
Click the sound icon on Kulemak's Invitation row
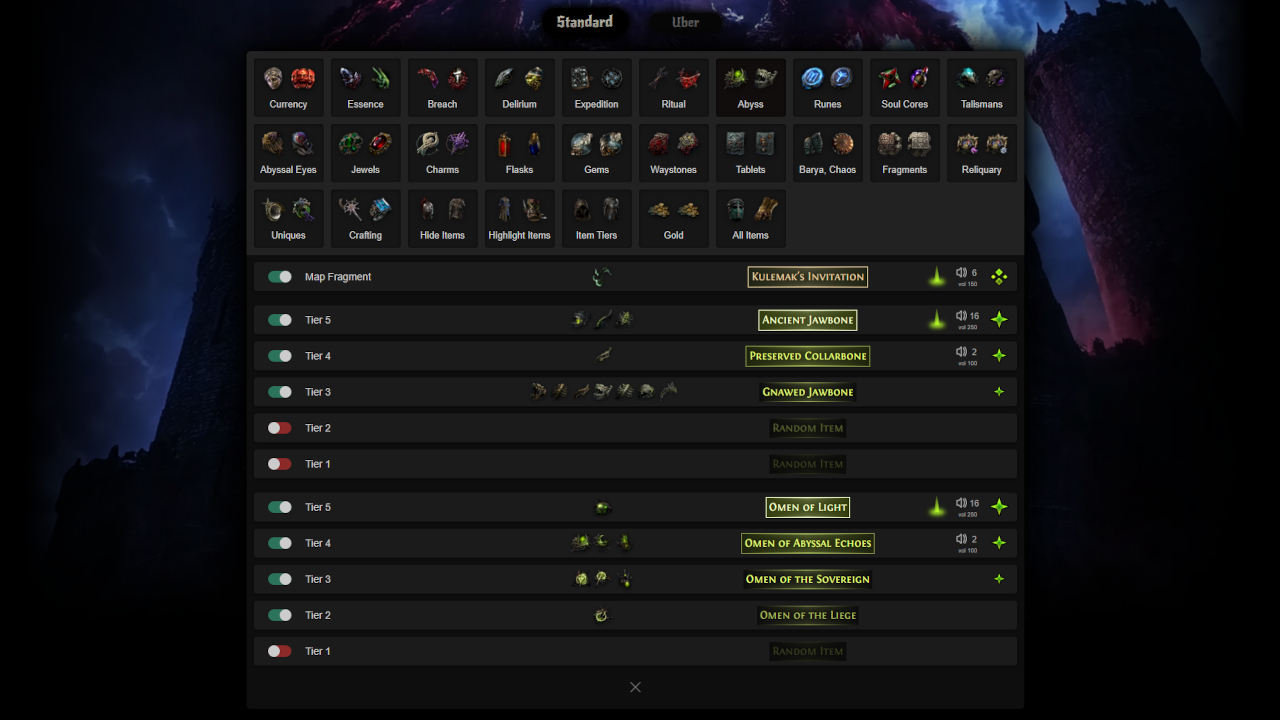tap(961, 272)
